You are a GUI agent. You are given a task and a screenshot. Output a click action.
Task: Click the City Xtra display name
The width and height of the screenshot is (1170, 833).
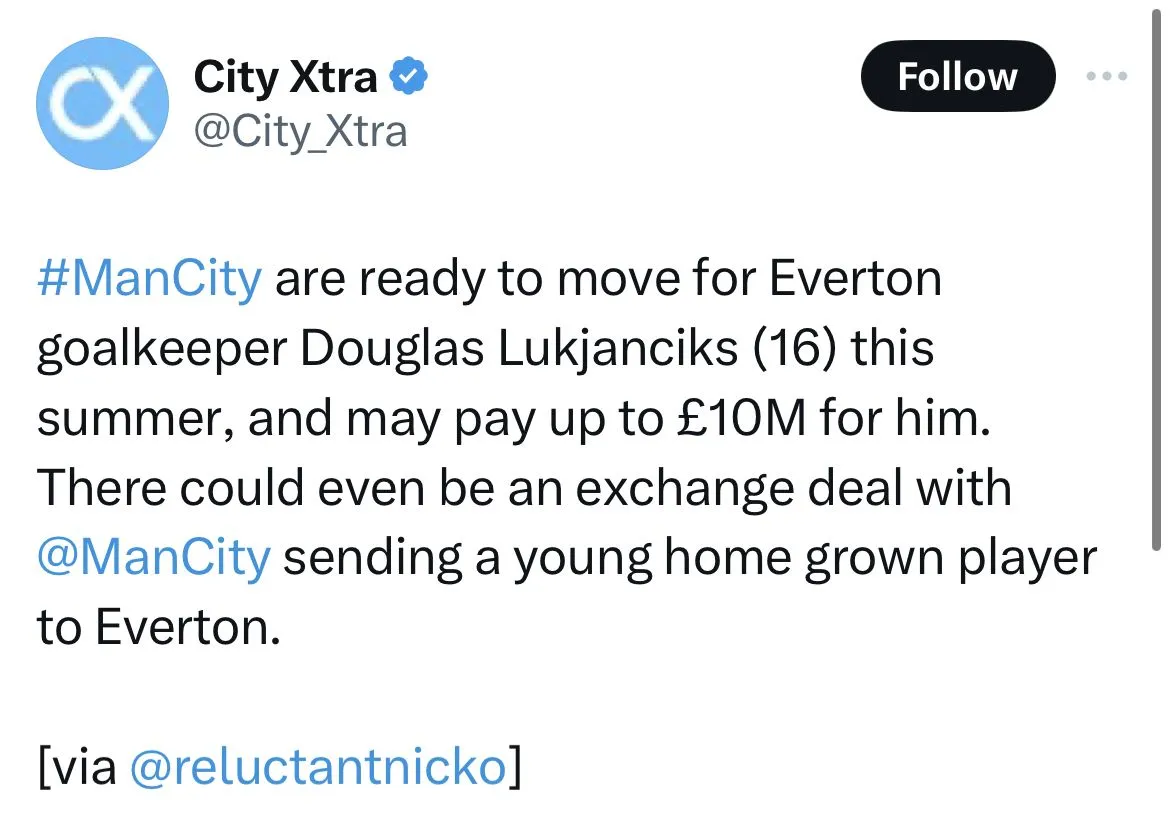(286, 77)
